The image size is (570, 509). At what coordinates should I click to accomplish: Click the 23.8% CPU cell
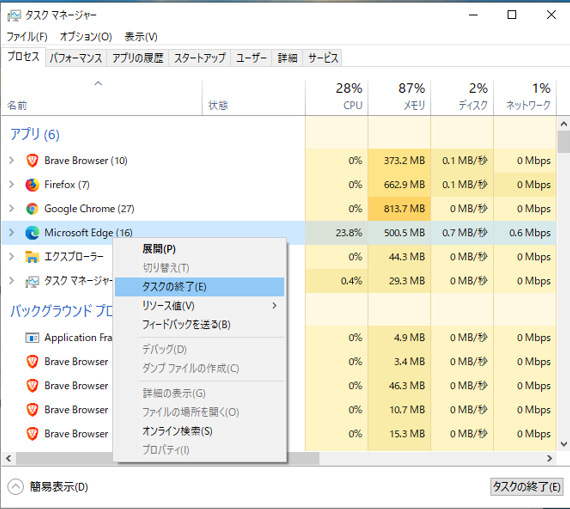[x=337, y=233]
